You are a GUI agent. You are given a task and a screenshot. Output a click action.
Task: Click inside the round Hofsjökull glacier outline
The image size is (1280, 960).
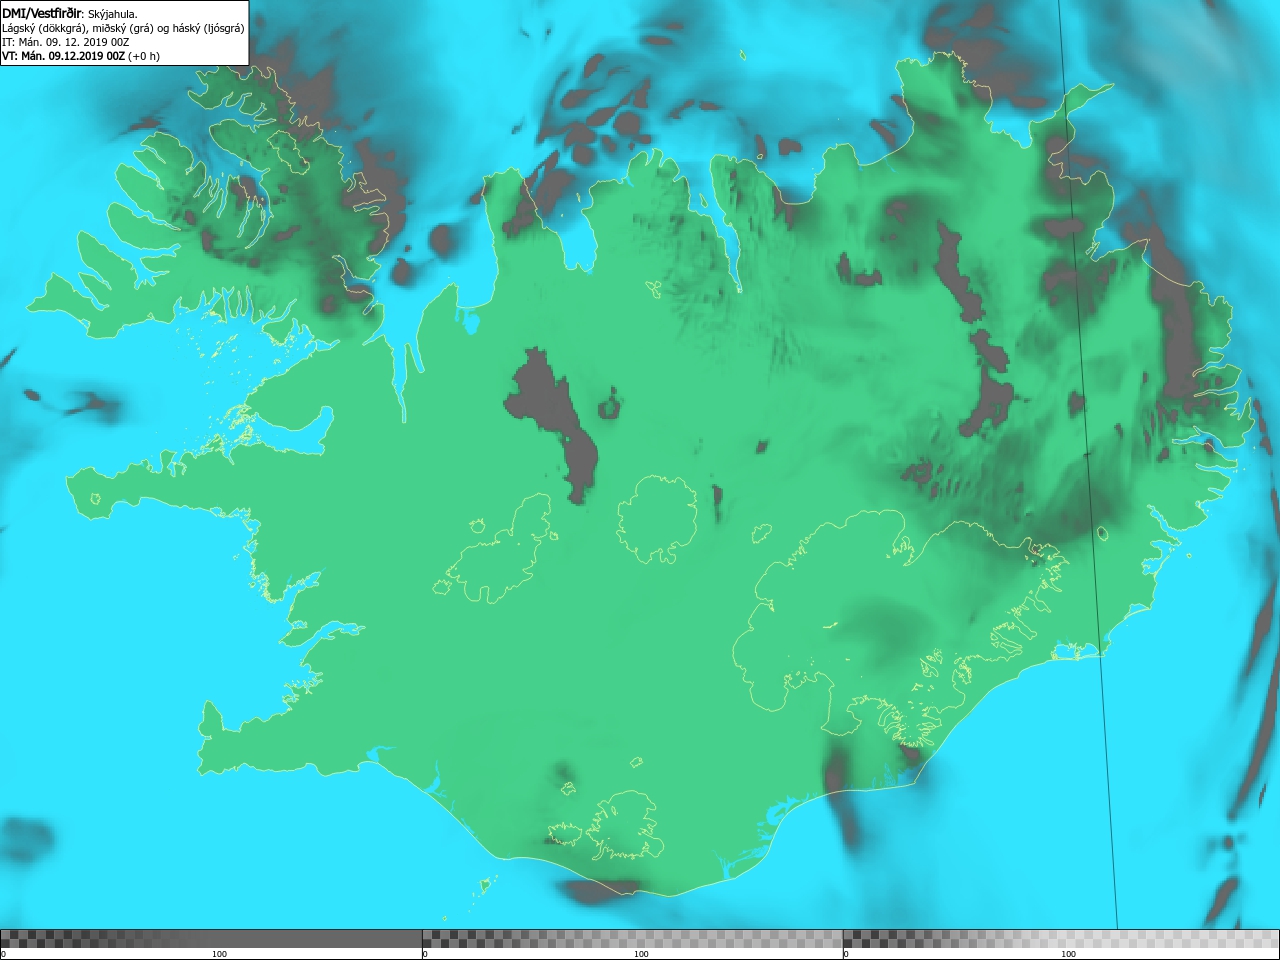[657, 518]
